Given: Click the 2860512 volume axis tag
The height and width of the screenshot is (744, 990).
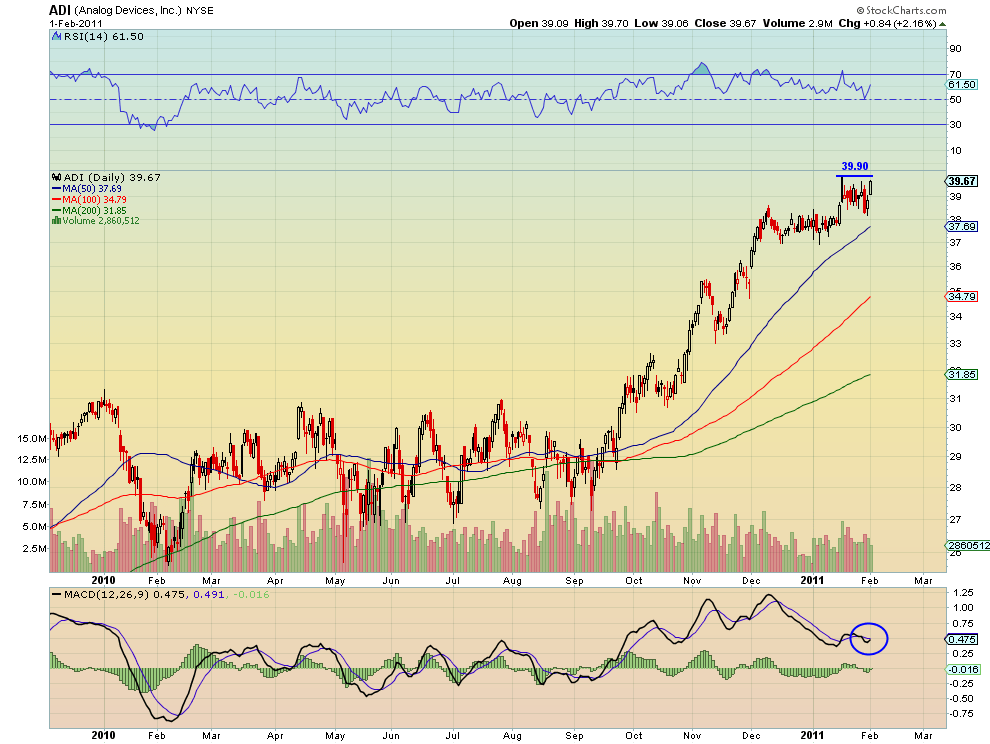Looking at the screenshot, I should 967,545.
